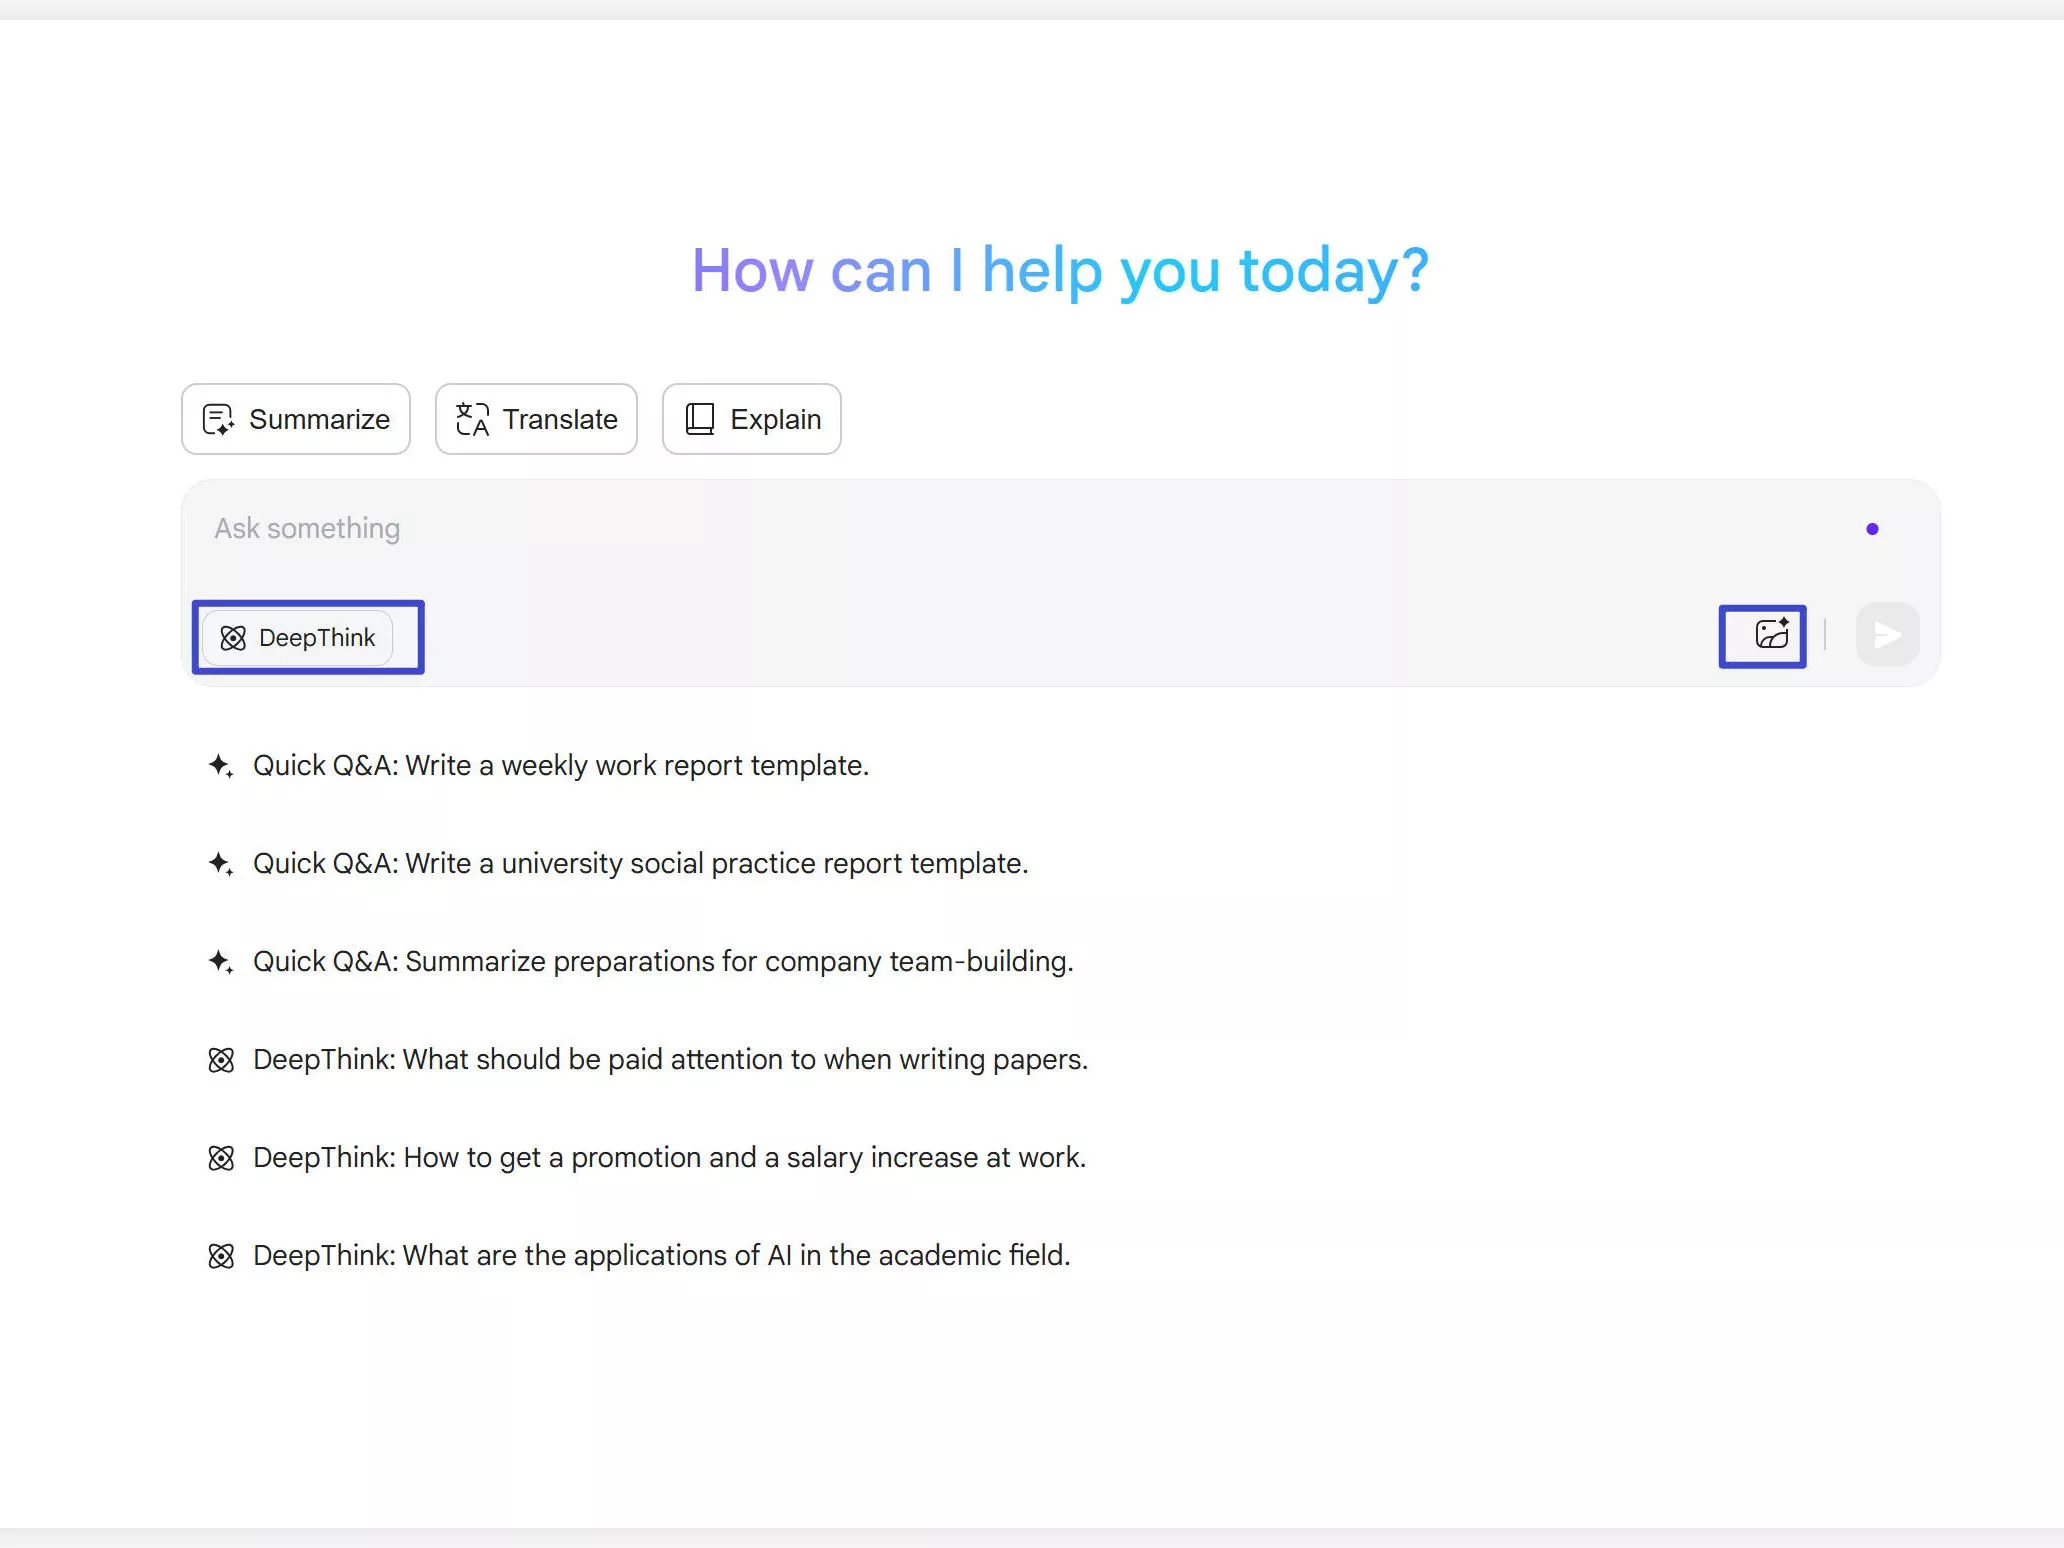
Task: Click the Summarize icon
Action: [218, 419]
